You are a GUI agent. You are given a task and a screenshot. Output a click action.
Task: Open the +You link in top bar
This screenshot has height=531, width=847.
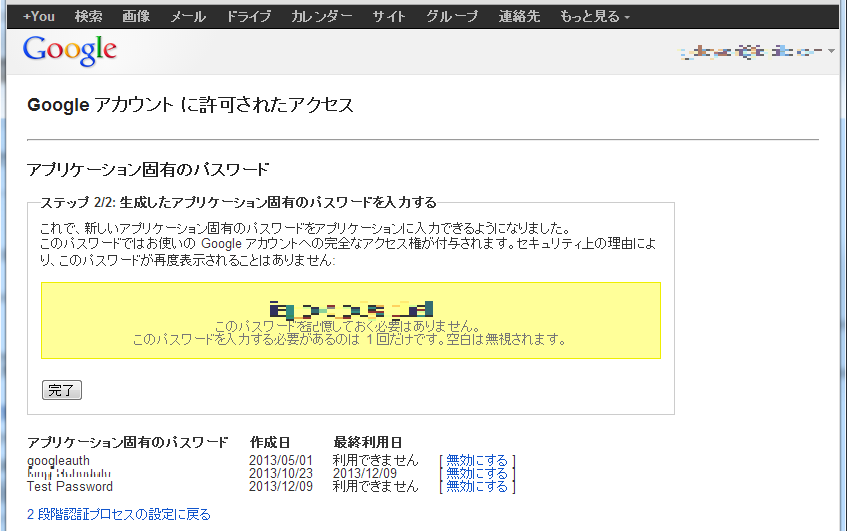pyautogui.click(x=39, y=17)
